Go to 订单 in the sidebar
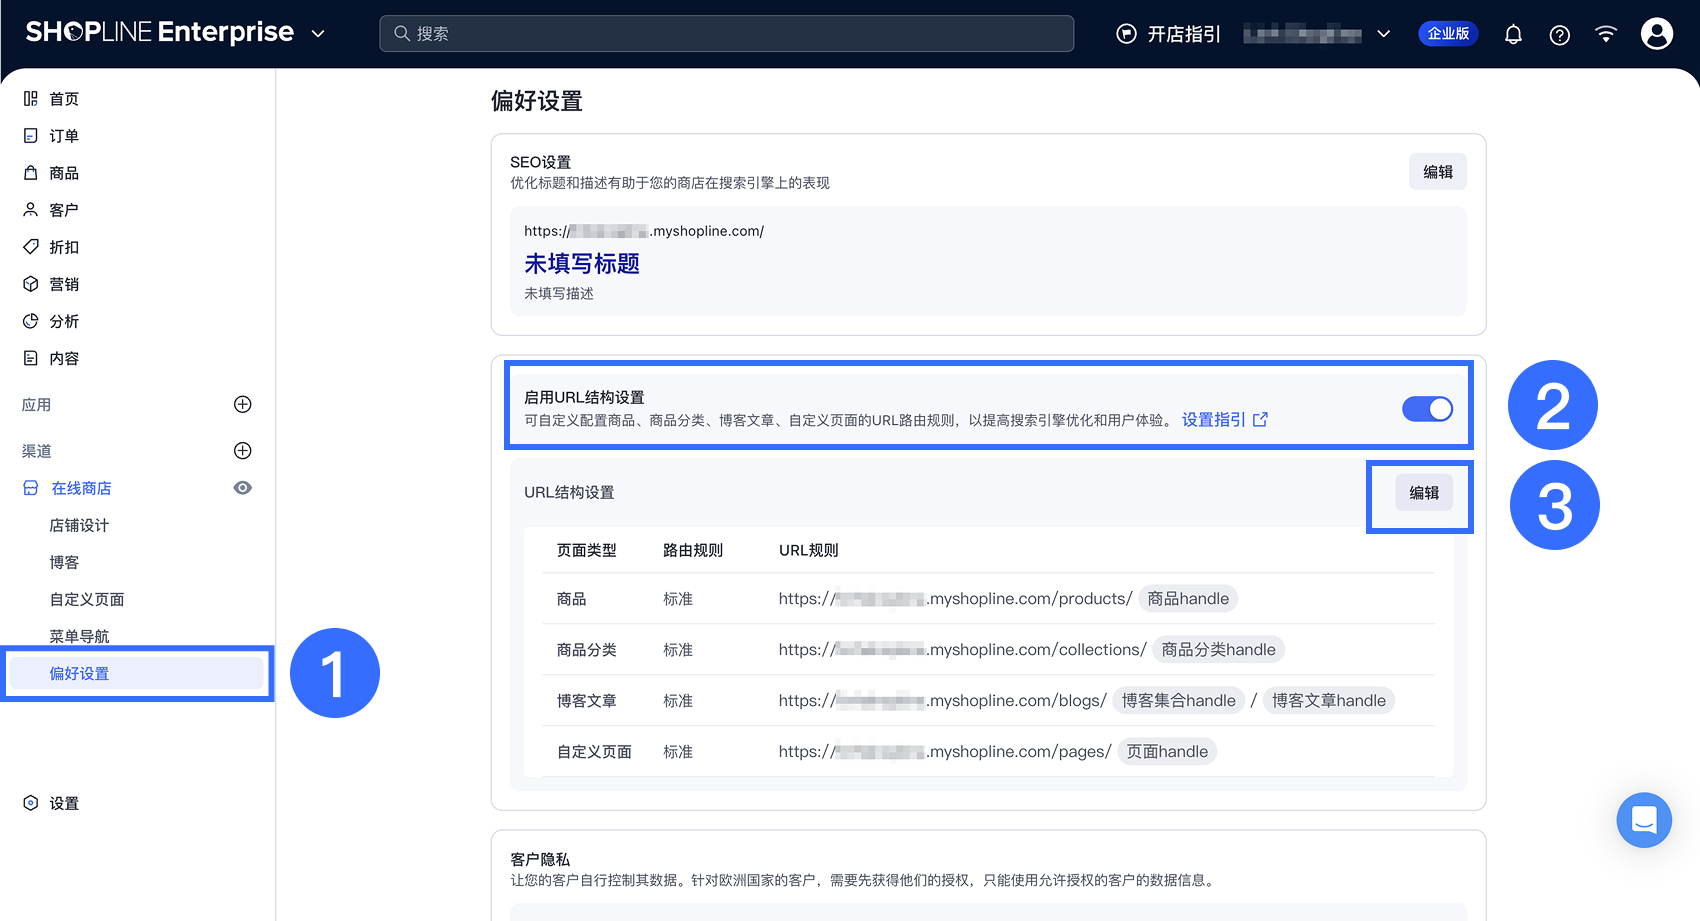The image size is (1700, 921). [x=64, y=136]
